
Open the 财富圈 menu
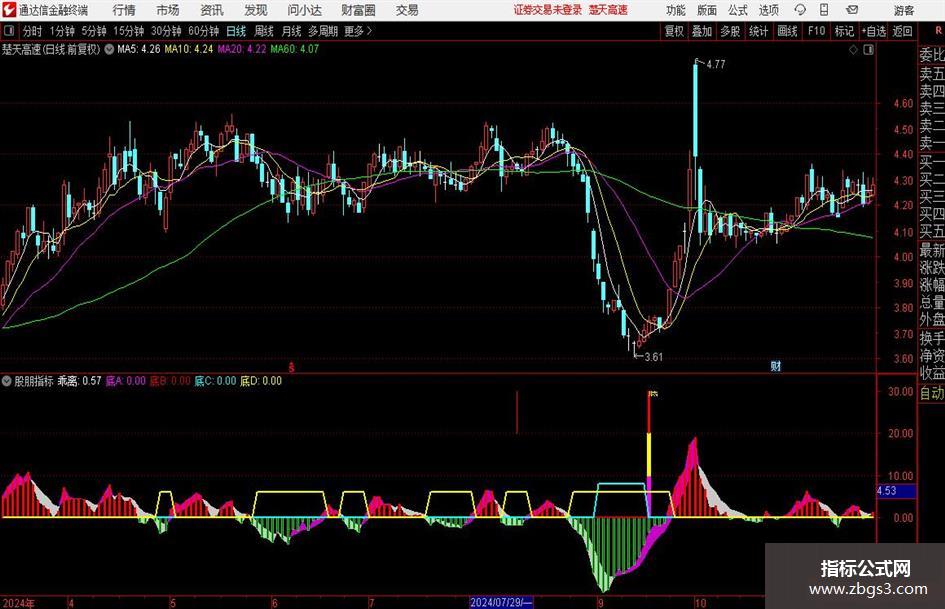[x=358, y=10]
